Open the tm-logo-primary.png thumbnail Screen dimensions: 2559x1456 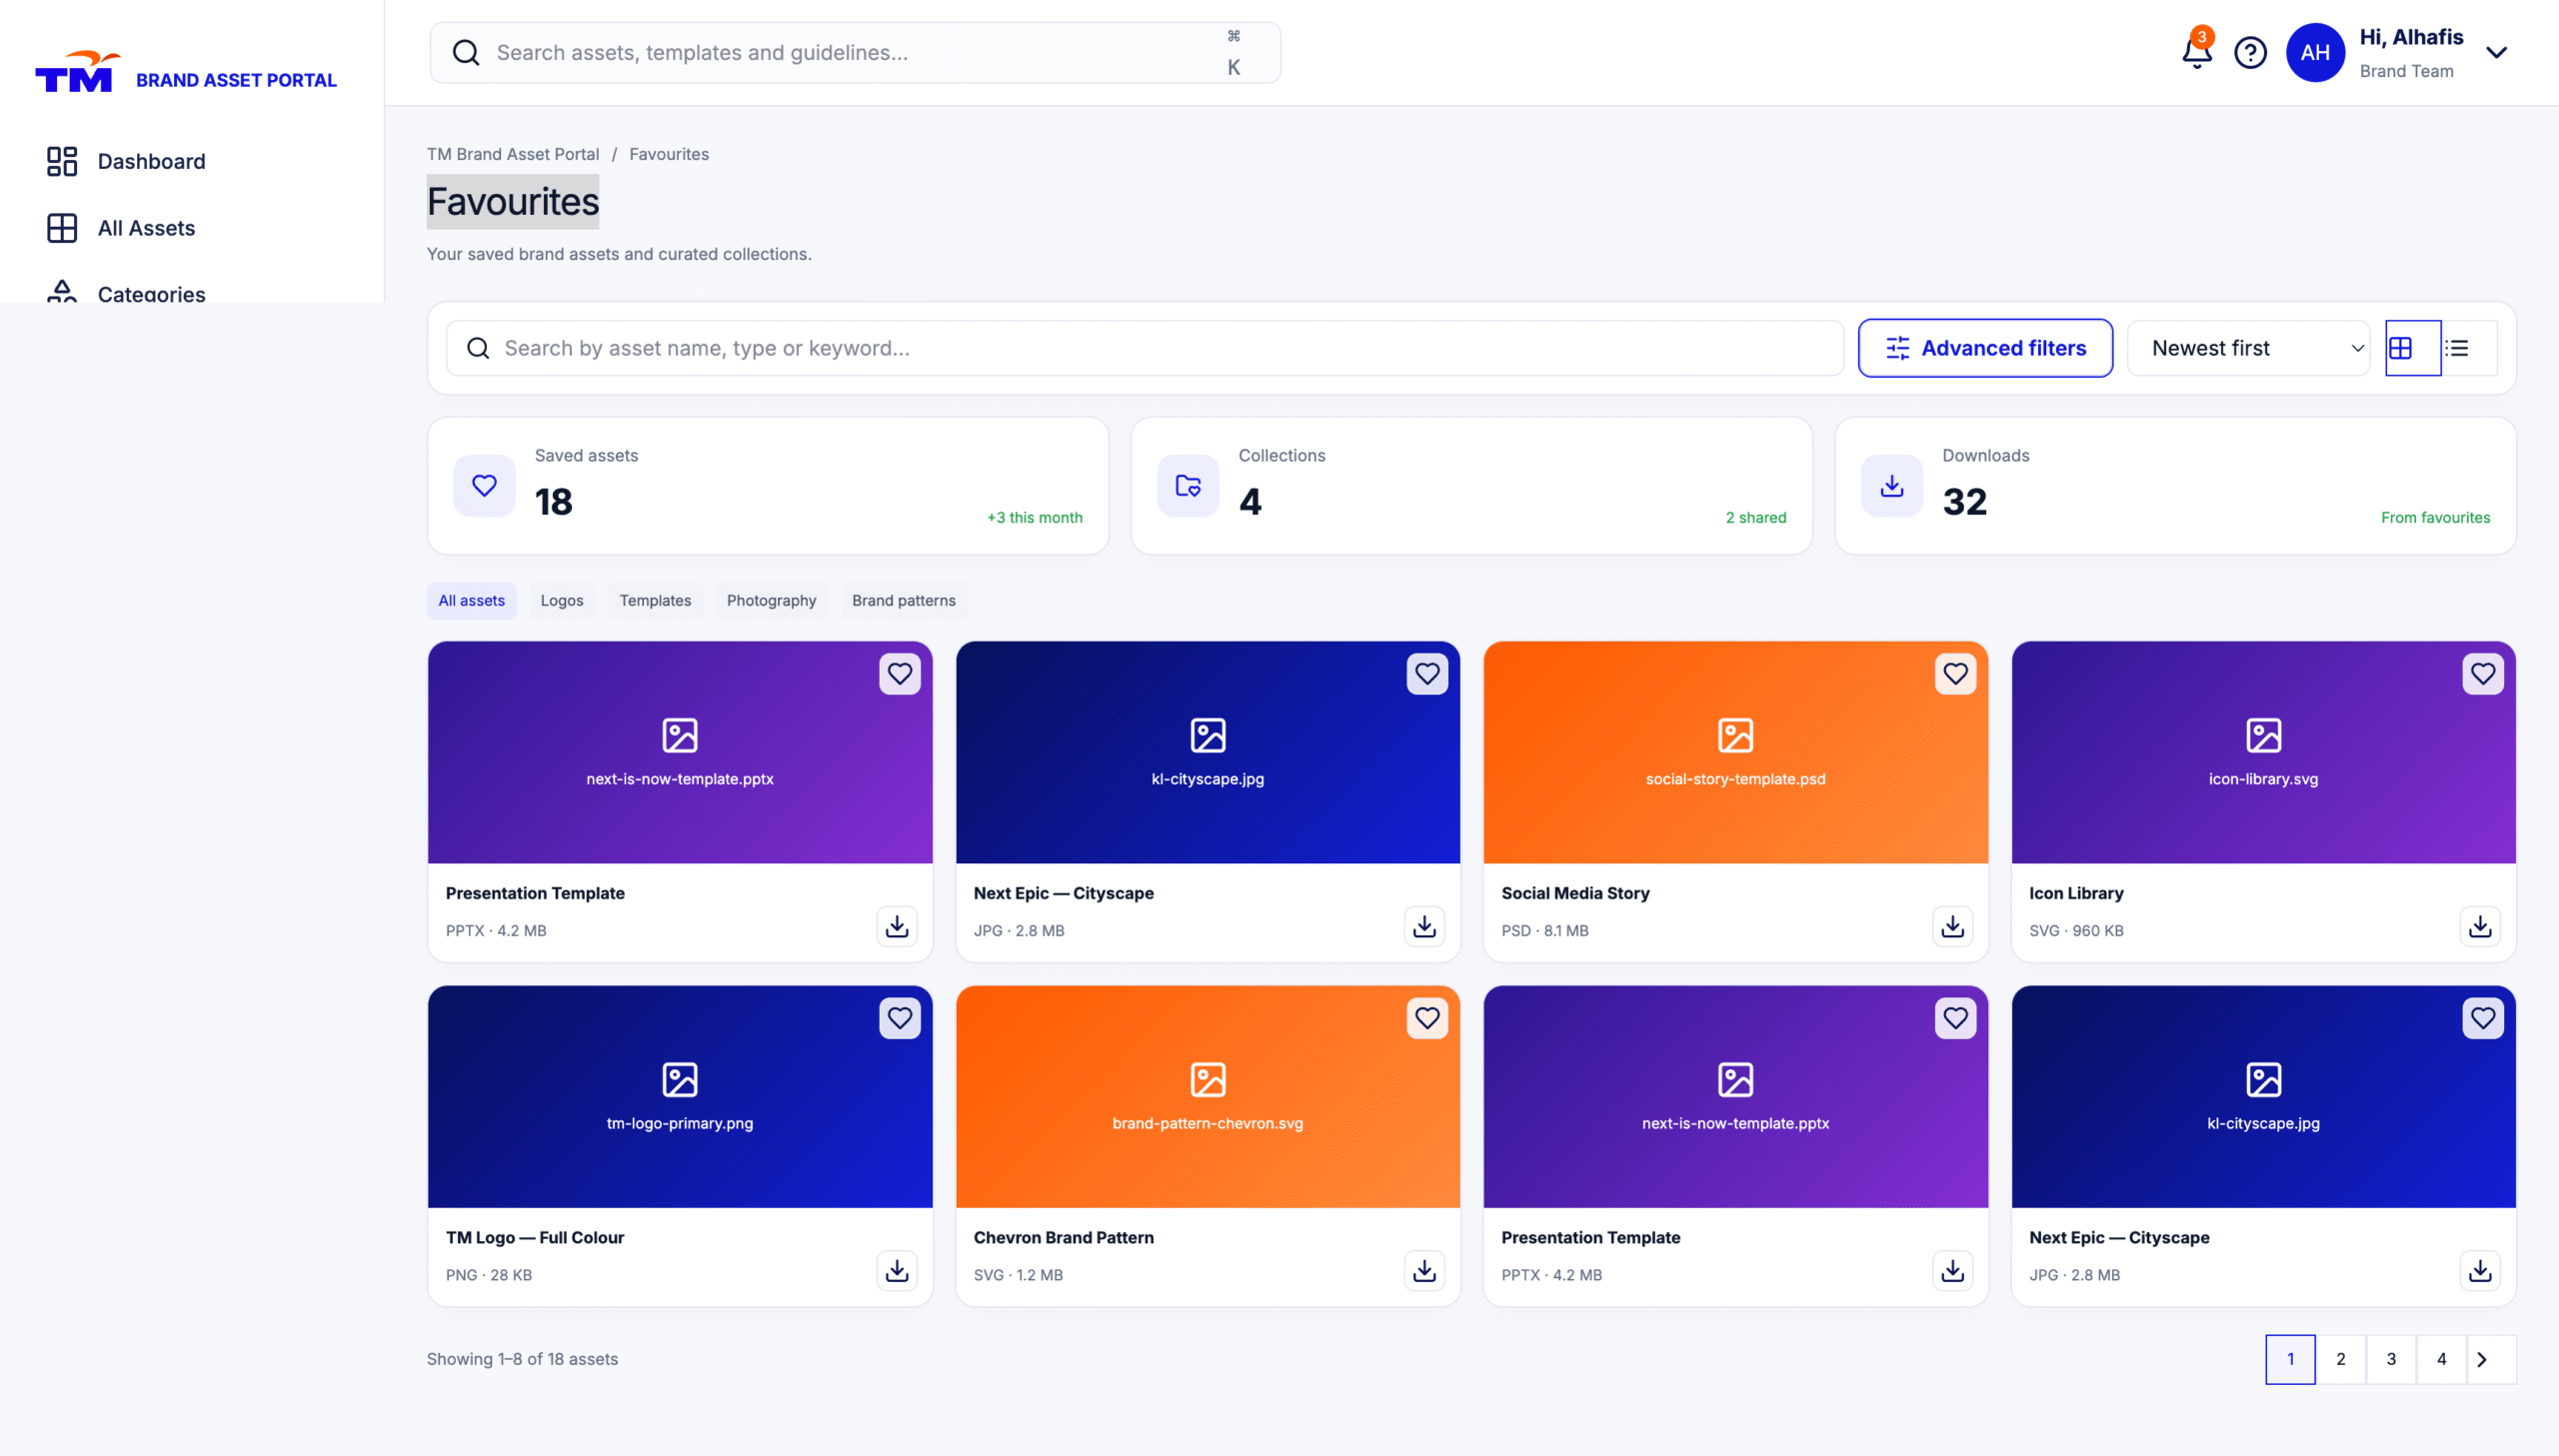click(x=679, y=1096)
